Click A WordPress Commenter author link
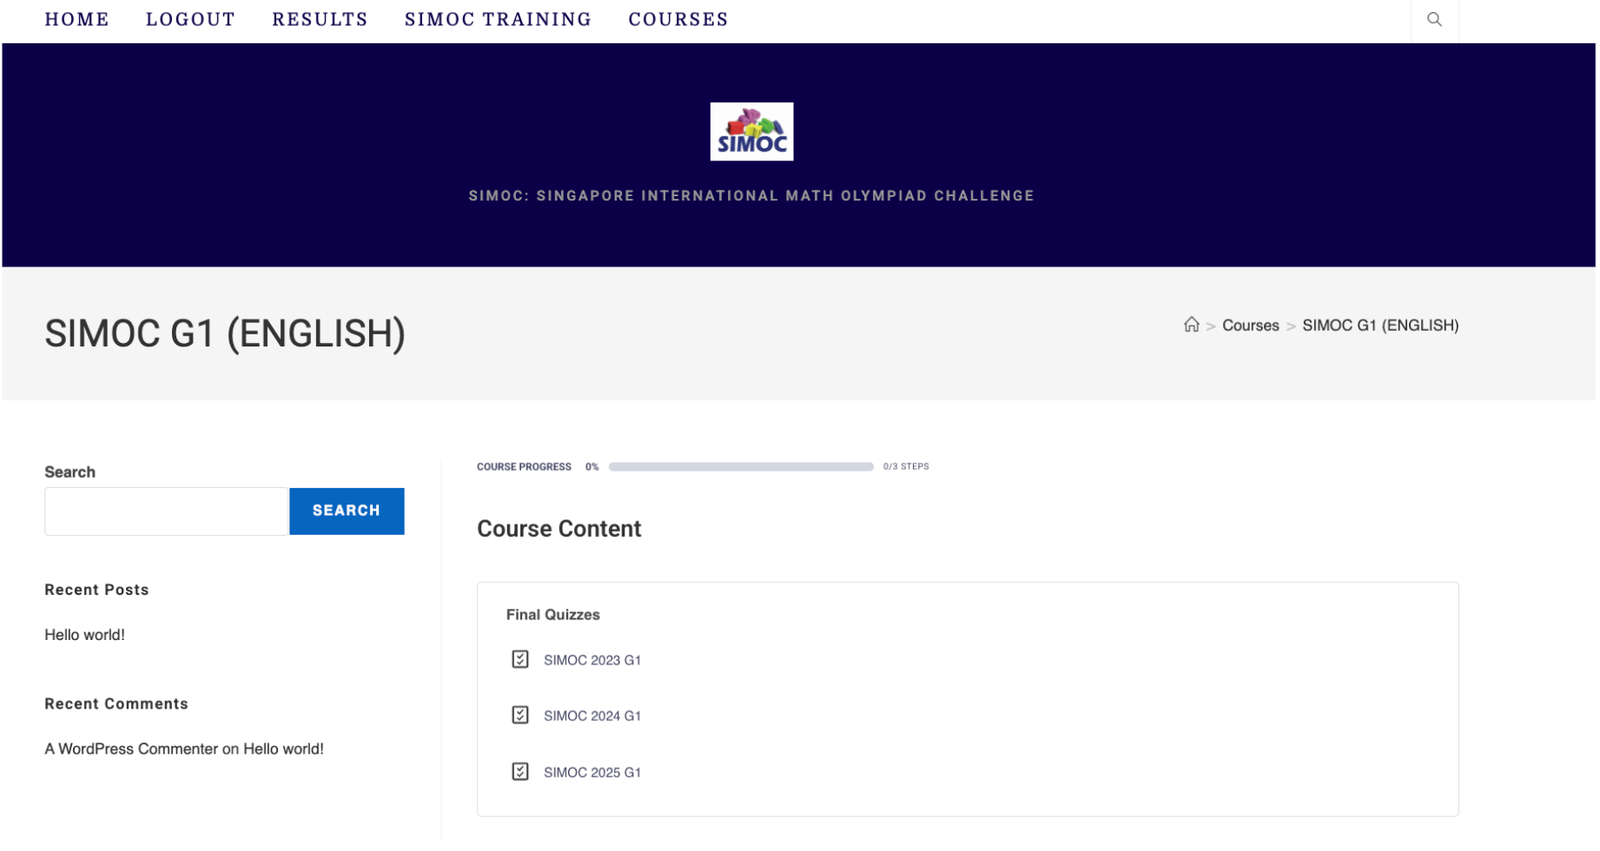 [x=131, y=749]
